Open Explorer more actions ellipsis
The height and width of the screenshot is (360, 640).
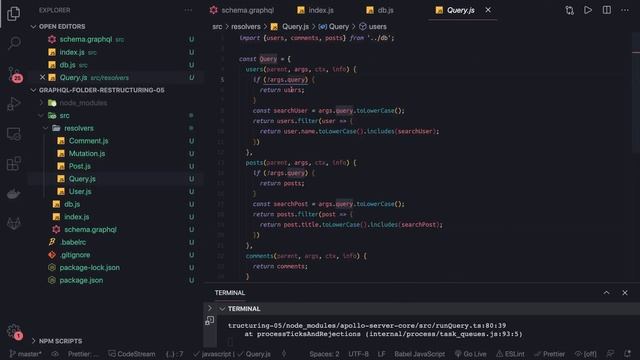188,10
